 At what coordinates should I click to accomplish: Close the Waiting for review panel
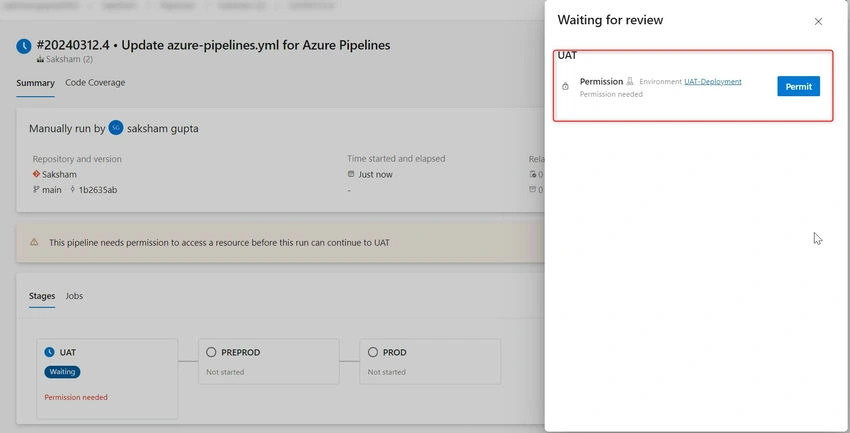(818, 22)
